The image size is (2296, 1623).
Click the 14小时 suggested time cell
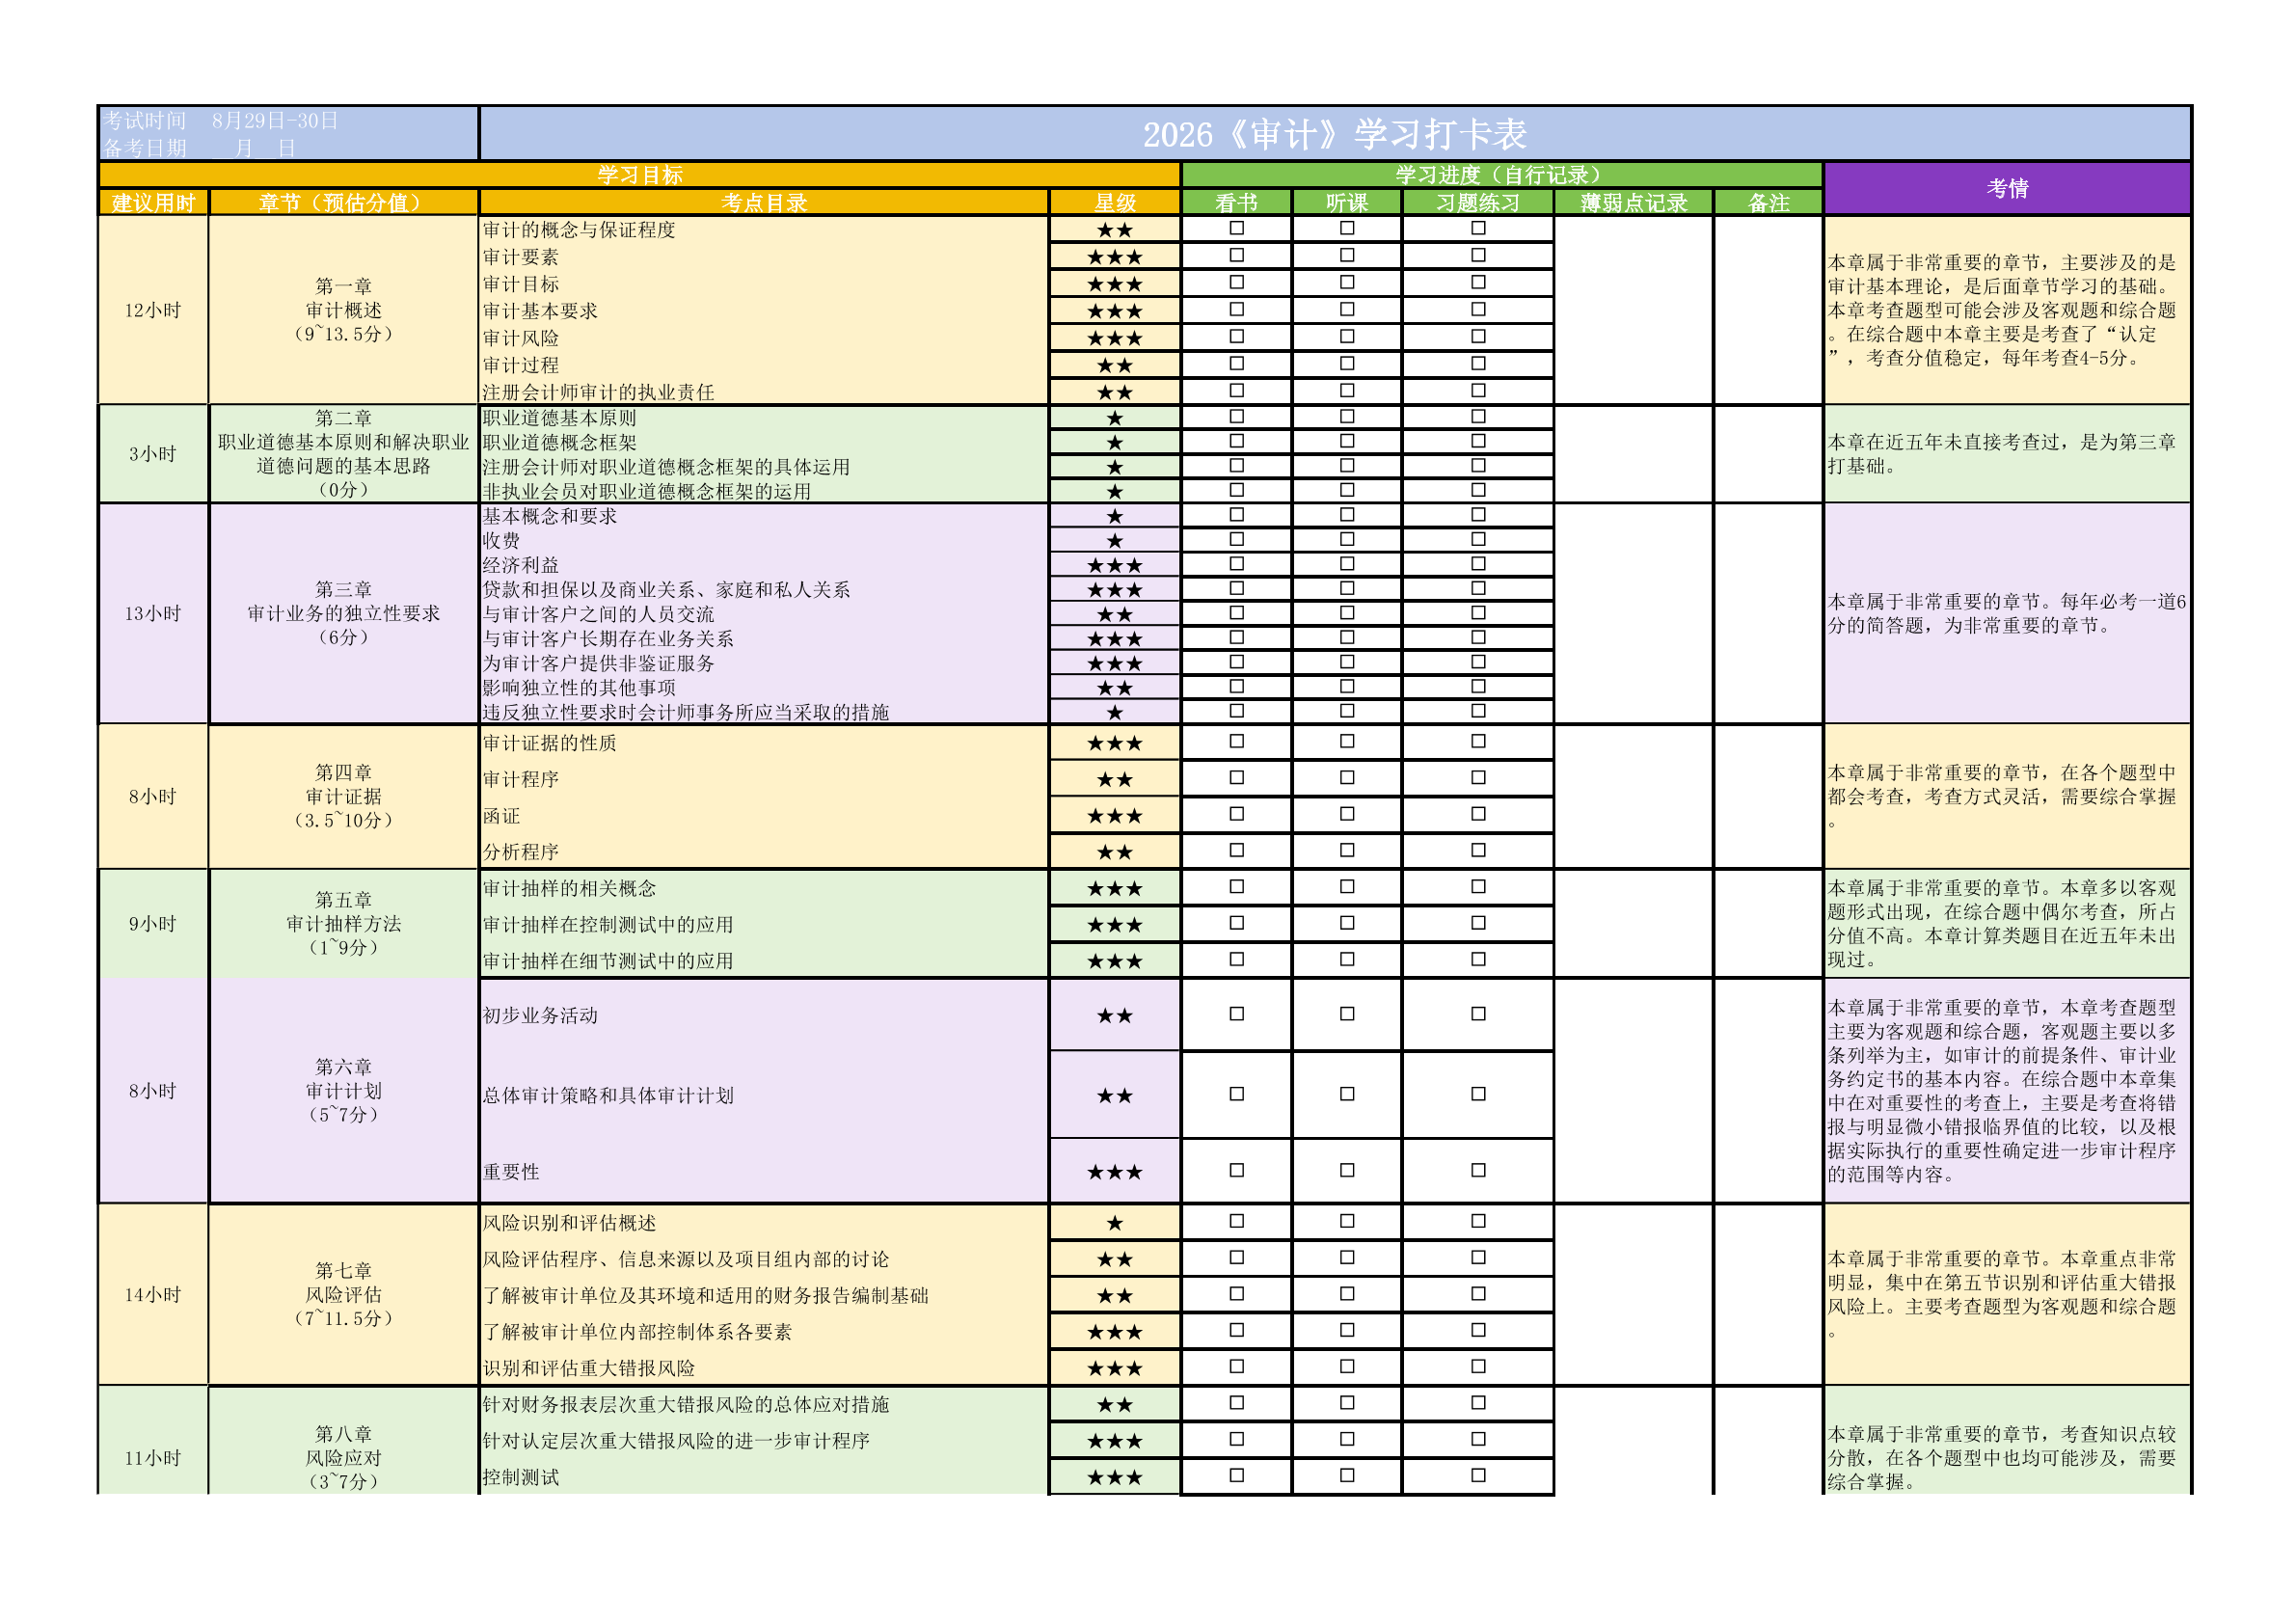click(x=153, y=1295)
